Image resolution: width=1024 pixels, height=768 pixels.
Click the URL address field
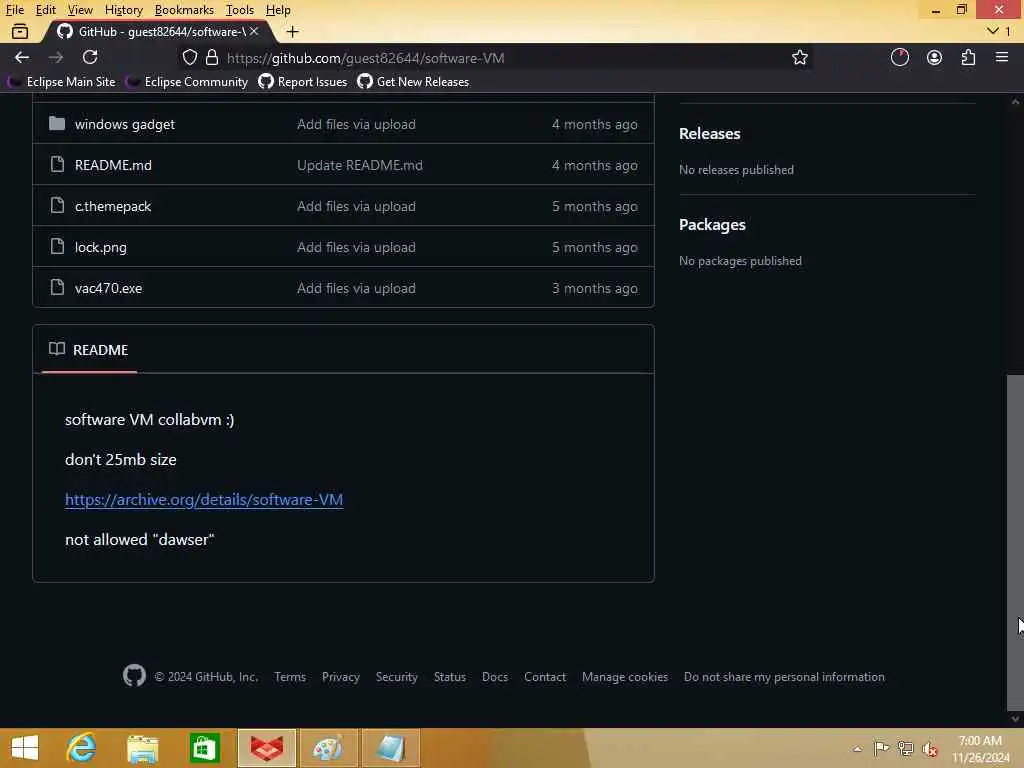pyautogui.click(x=496, y=58)
